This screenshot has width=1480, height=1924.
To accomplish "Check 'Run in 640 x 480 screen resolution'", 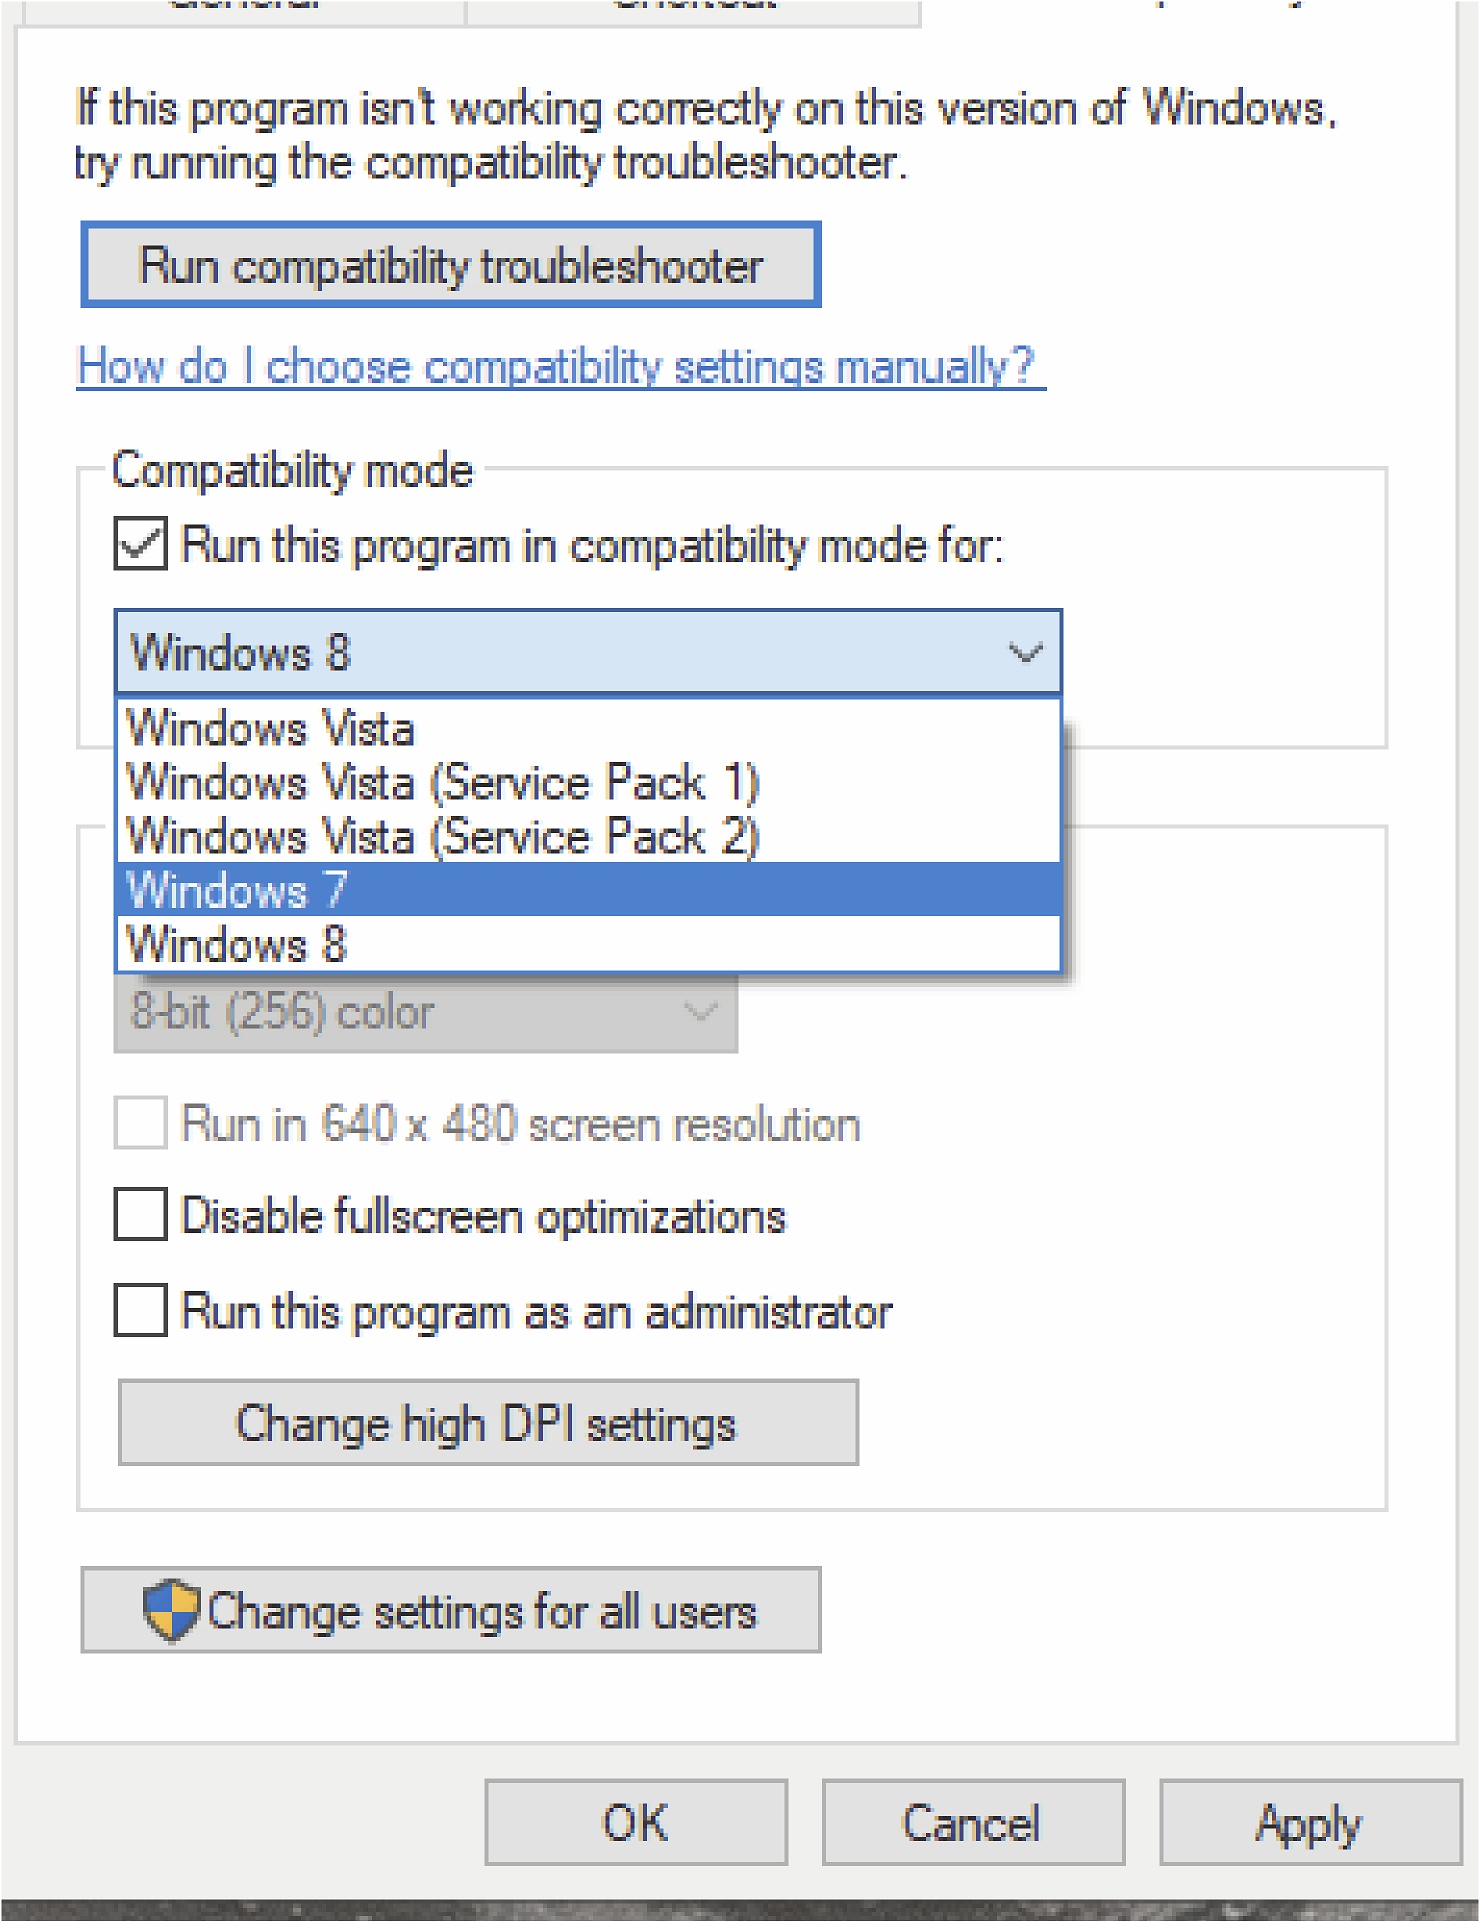I will point(140,1123).
